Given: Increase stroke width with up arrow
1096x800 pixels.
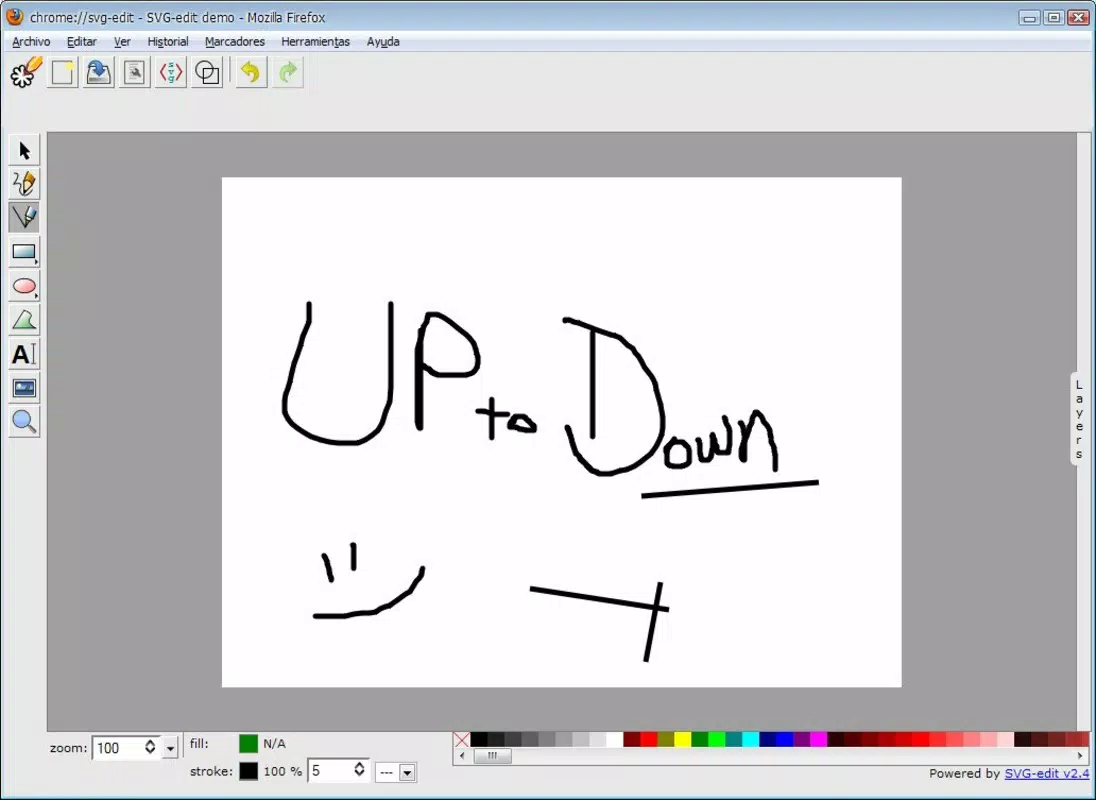Looking at the screenshot, I should (x=359, y=766).
